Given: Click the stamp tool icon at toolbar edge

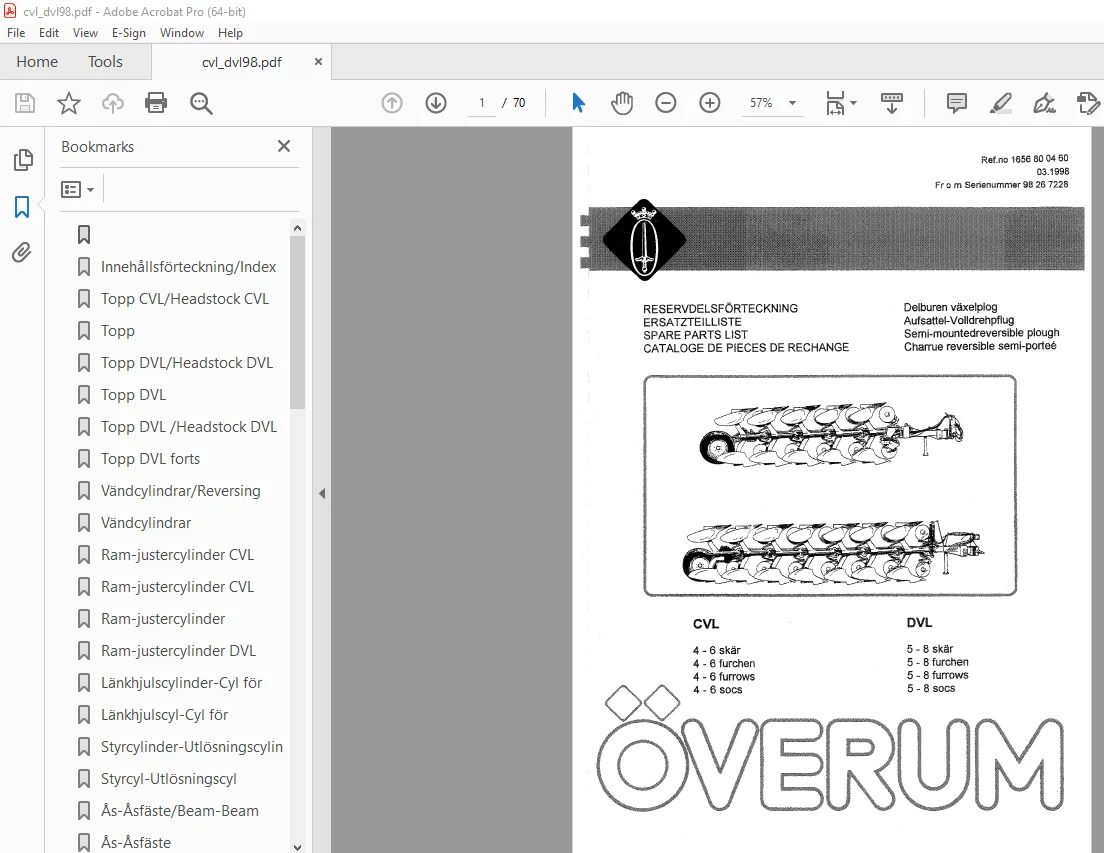Looking at the screenshot, I should pyautogui.click(x=1088, y=103).
